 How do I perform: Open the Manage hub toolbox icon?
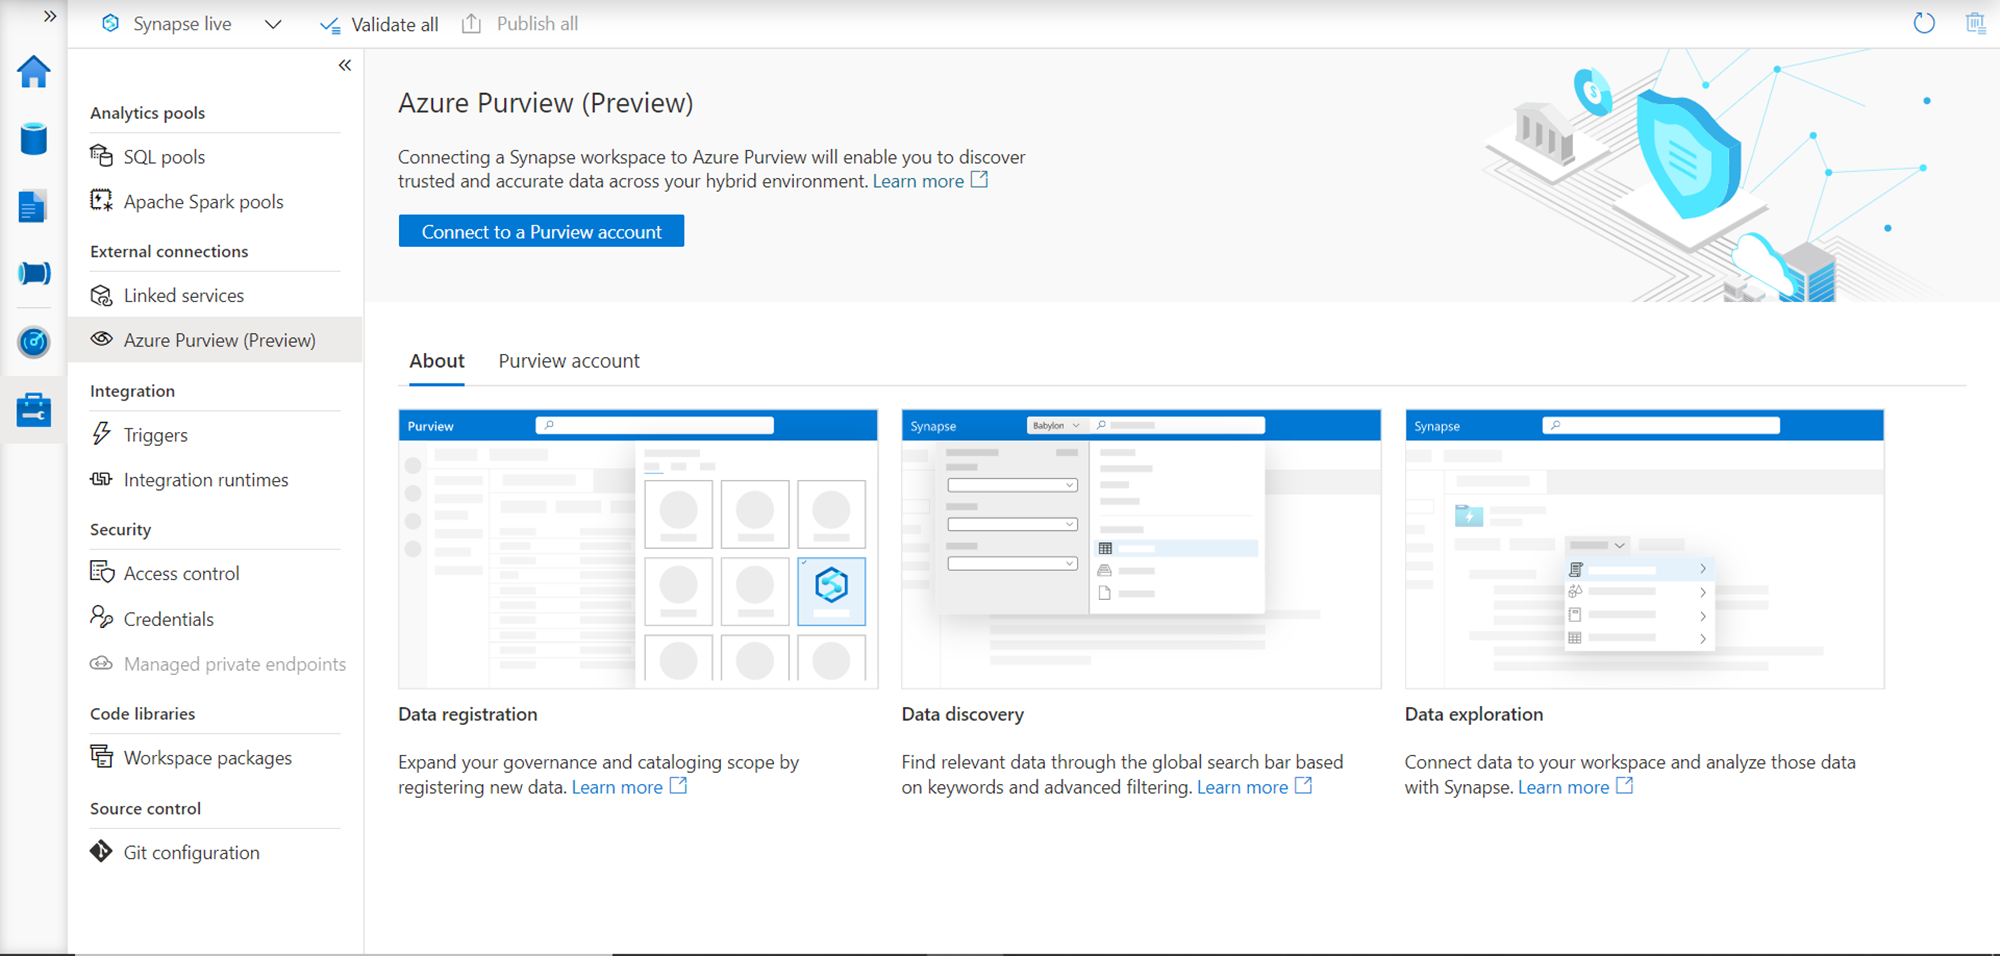click(x=34, y=410)
